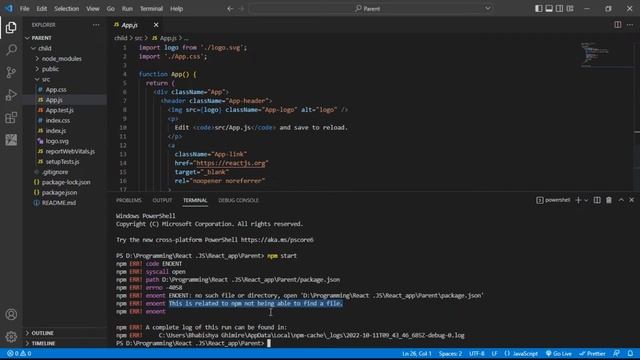Click the feedback icon in status bar

click(x=616, y=353)
